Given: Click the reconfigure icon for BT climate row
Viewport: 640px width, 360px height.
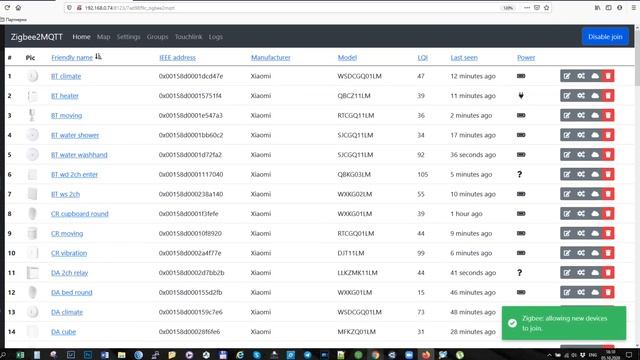Looking at the screenshot, I should pyautogui.click(x=581, y=76).
